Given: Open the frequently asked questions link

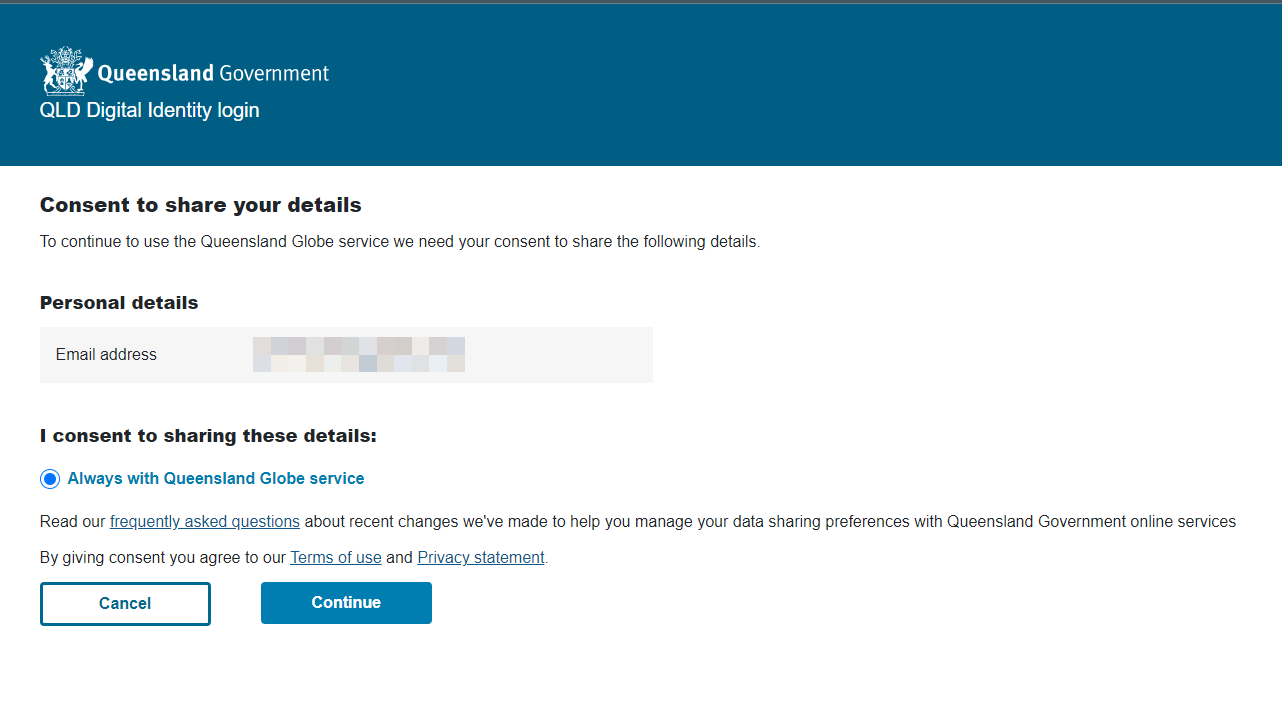Looking at the screenshot, I should coord(204,521).
